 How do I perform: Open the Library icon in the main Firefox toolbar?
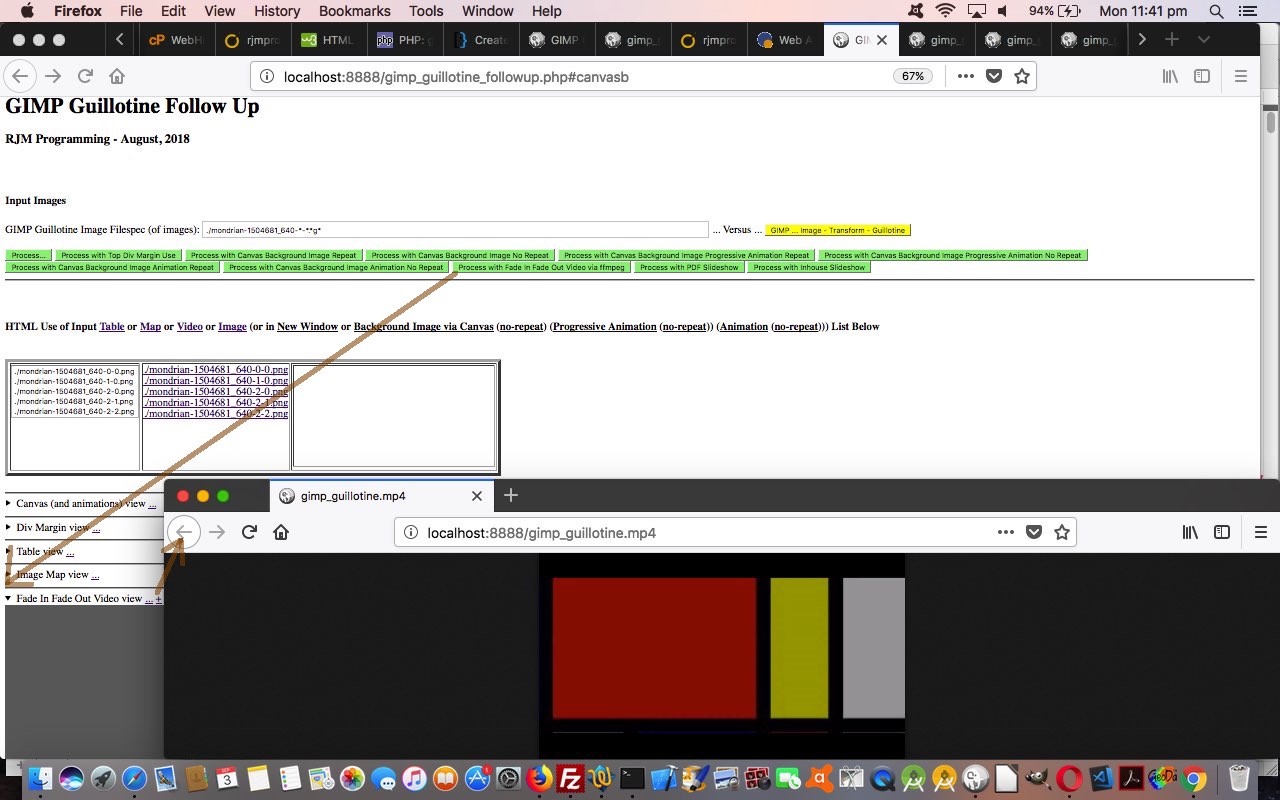pos(1171,76)
